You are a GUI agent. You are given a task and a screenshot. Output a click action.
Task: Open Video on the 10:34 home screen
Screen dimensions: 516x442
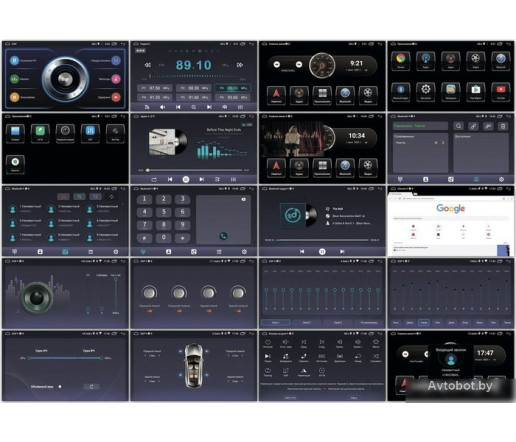(368, 168)
